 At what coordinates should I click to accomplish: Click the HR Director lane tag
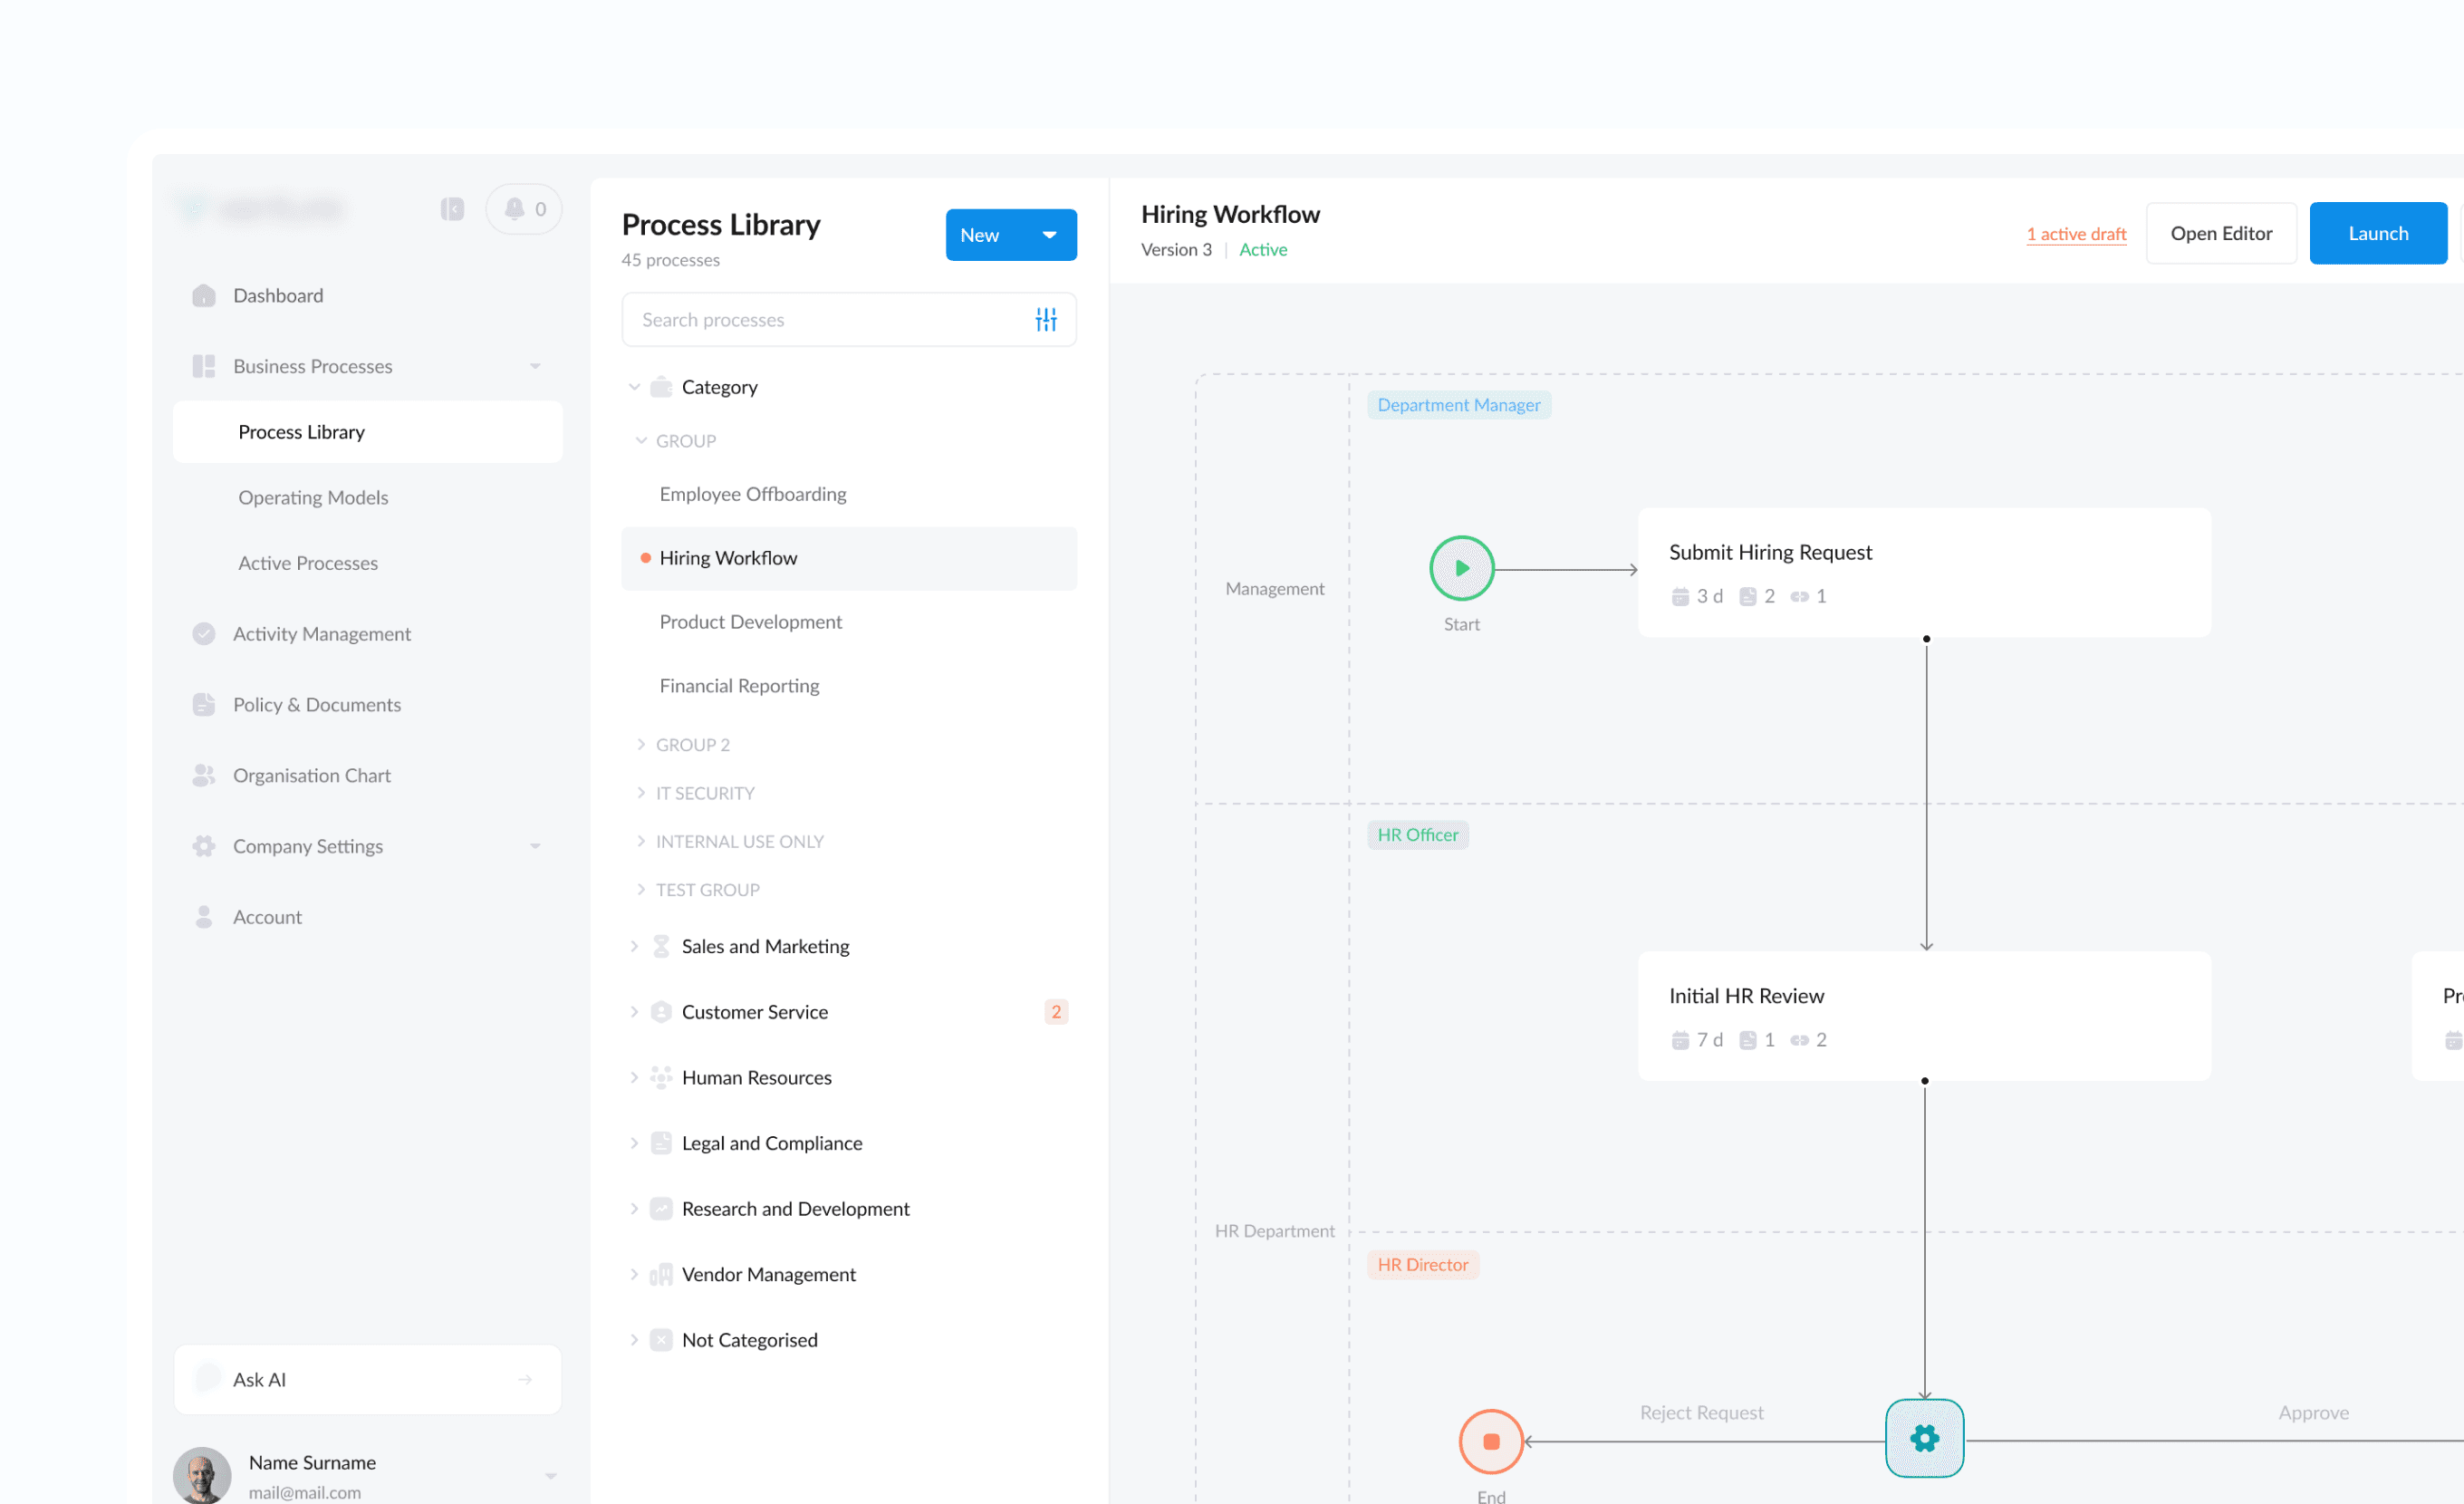pos(1423,1265)
